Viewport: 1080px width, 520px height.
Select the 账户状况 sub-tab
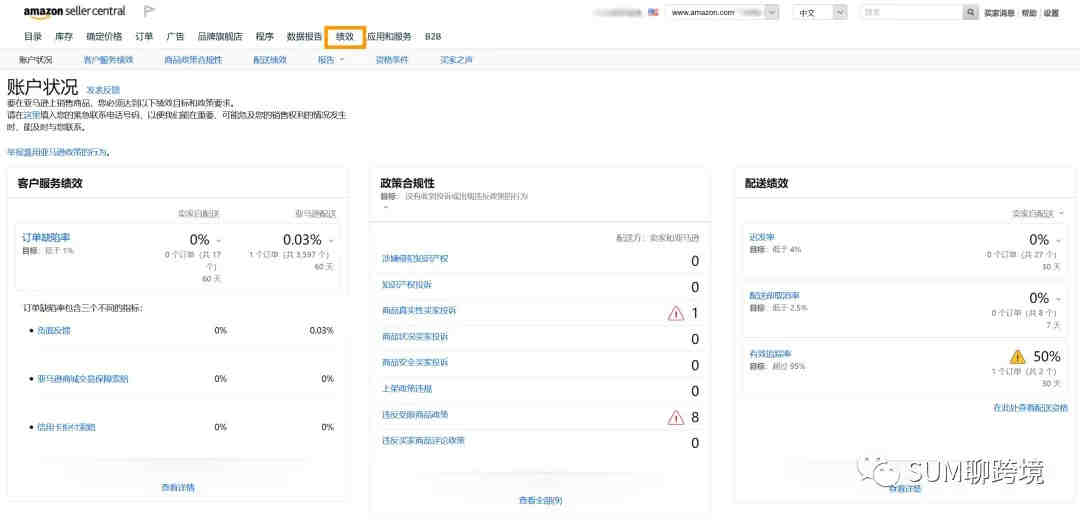click(36, 60)
